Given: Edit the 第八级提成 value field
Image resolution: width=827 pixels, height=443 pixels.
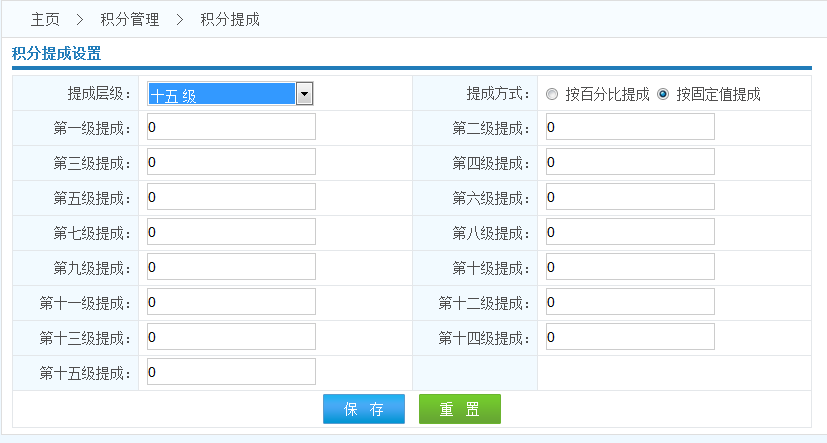Looking at the screenshot, I should point(630,232).
